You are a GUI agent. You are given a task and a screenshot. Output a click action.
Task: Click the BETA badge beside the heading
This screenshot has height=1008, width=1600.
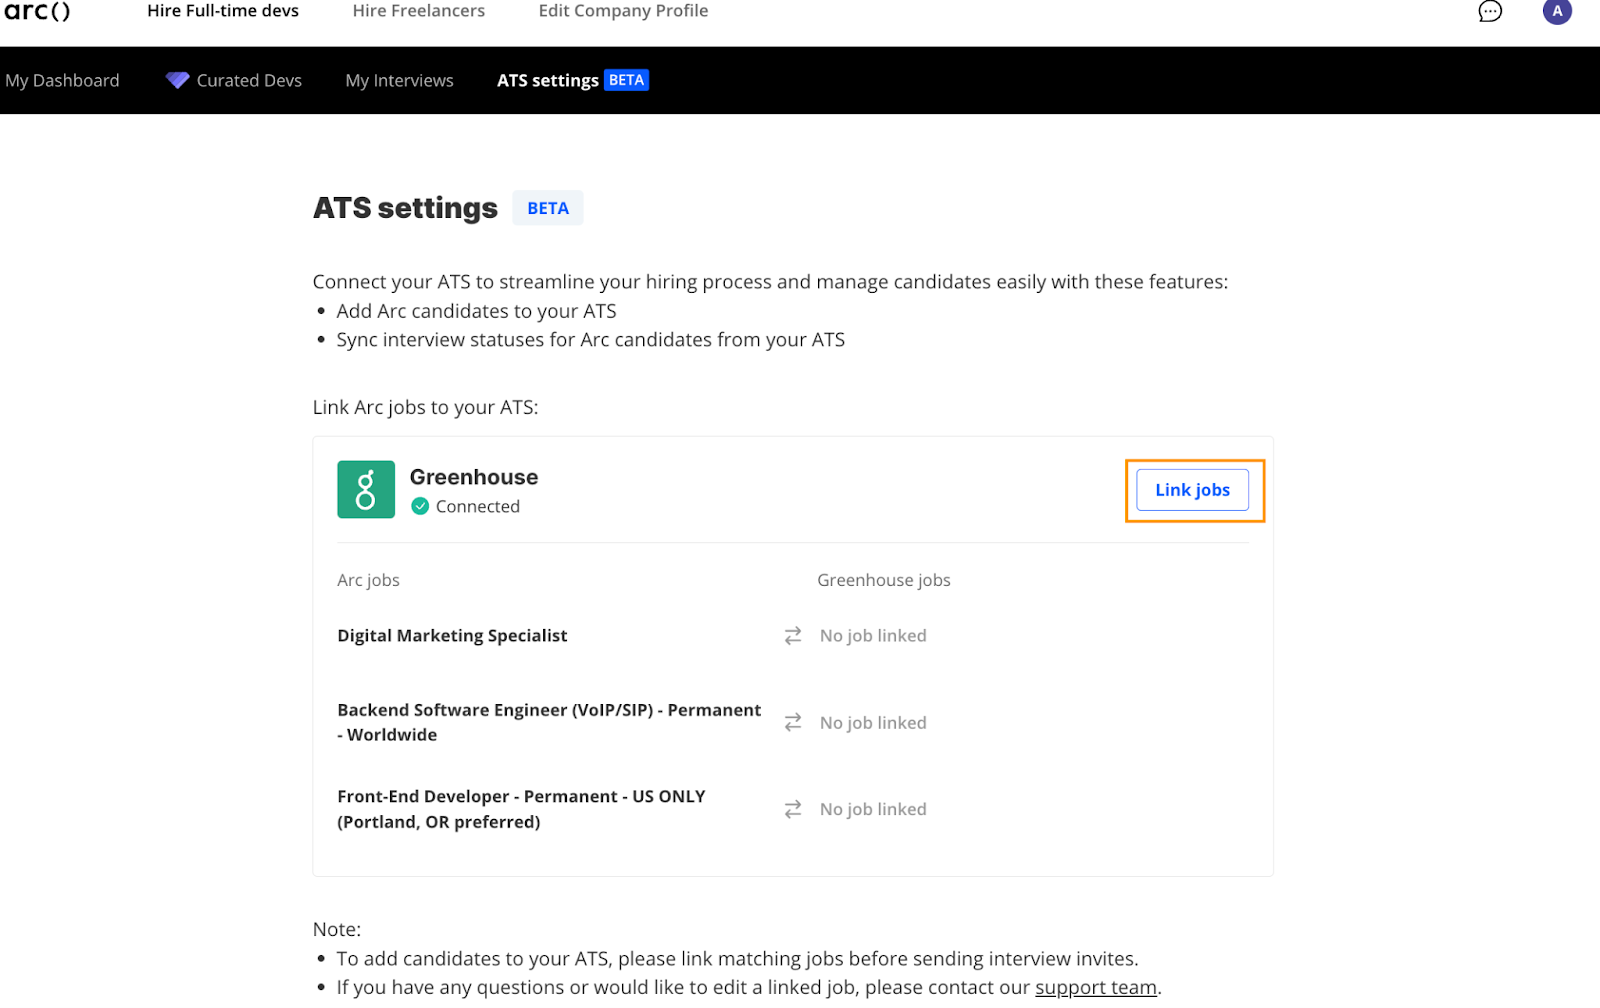point(548,208)
